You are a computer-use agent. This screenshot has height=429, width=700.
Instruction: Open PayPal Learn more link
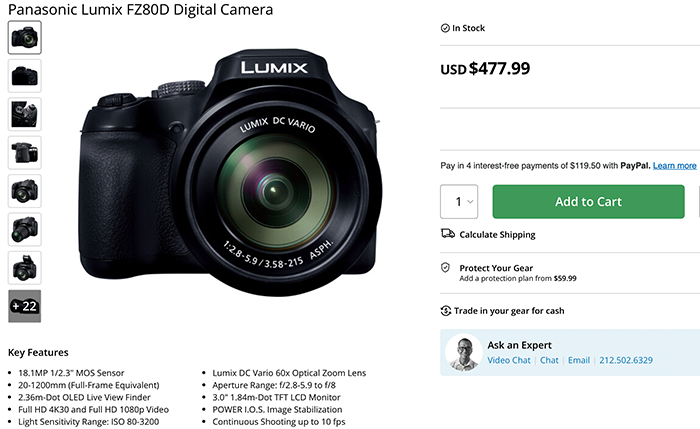674,165
